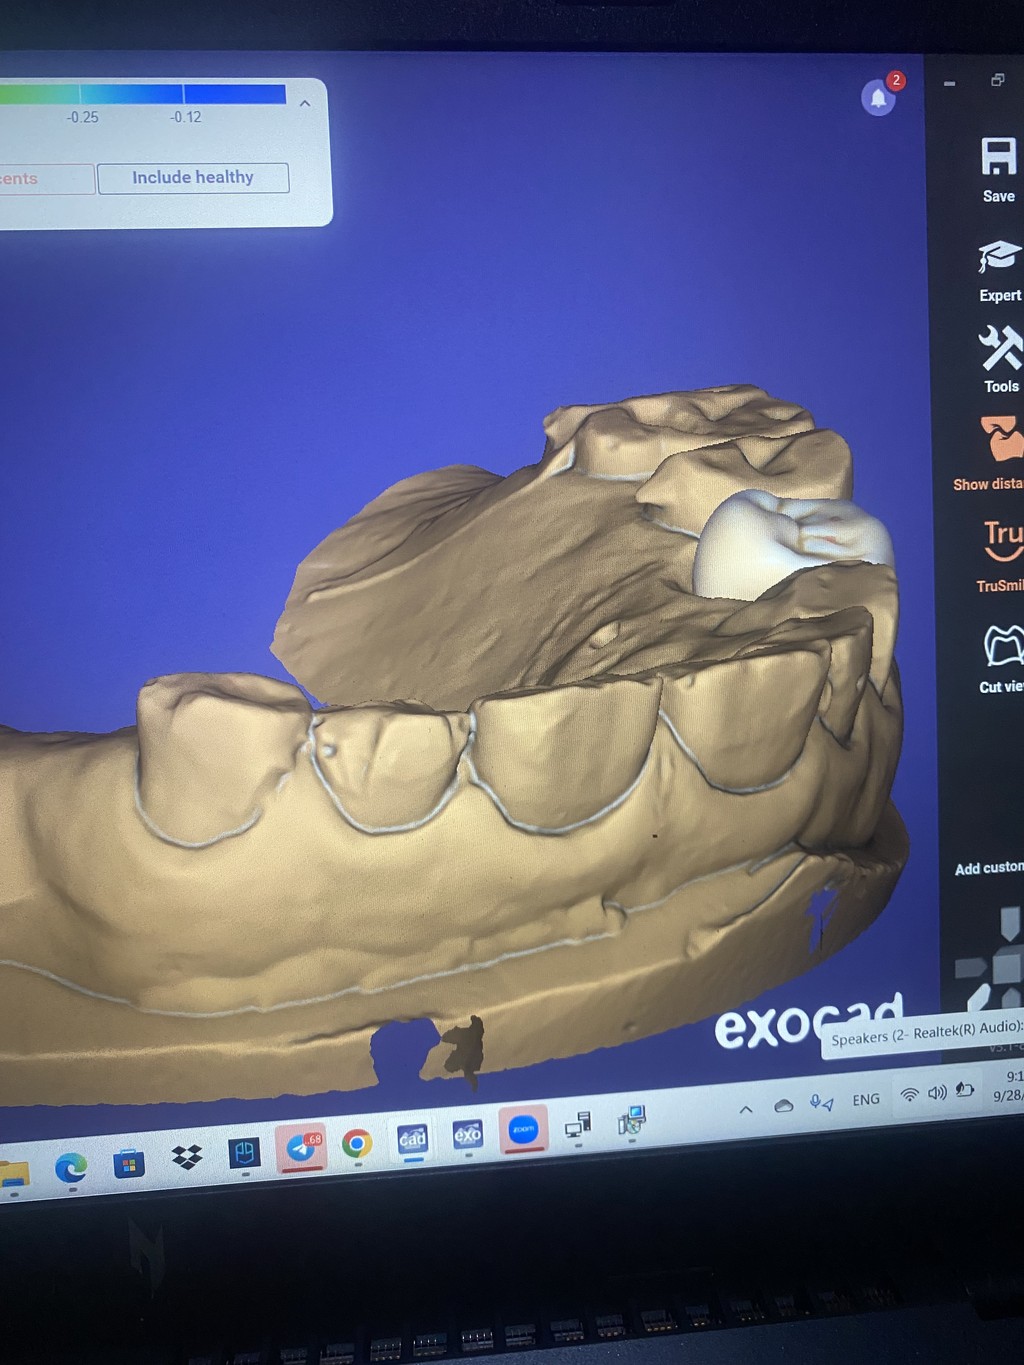Restore the exocad window size
1024x1365 pixels.
[x=997, y=80]
